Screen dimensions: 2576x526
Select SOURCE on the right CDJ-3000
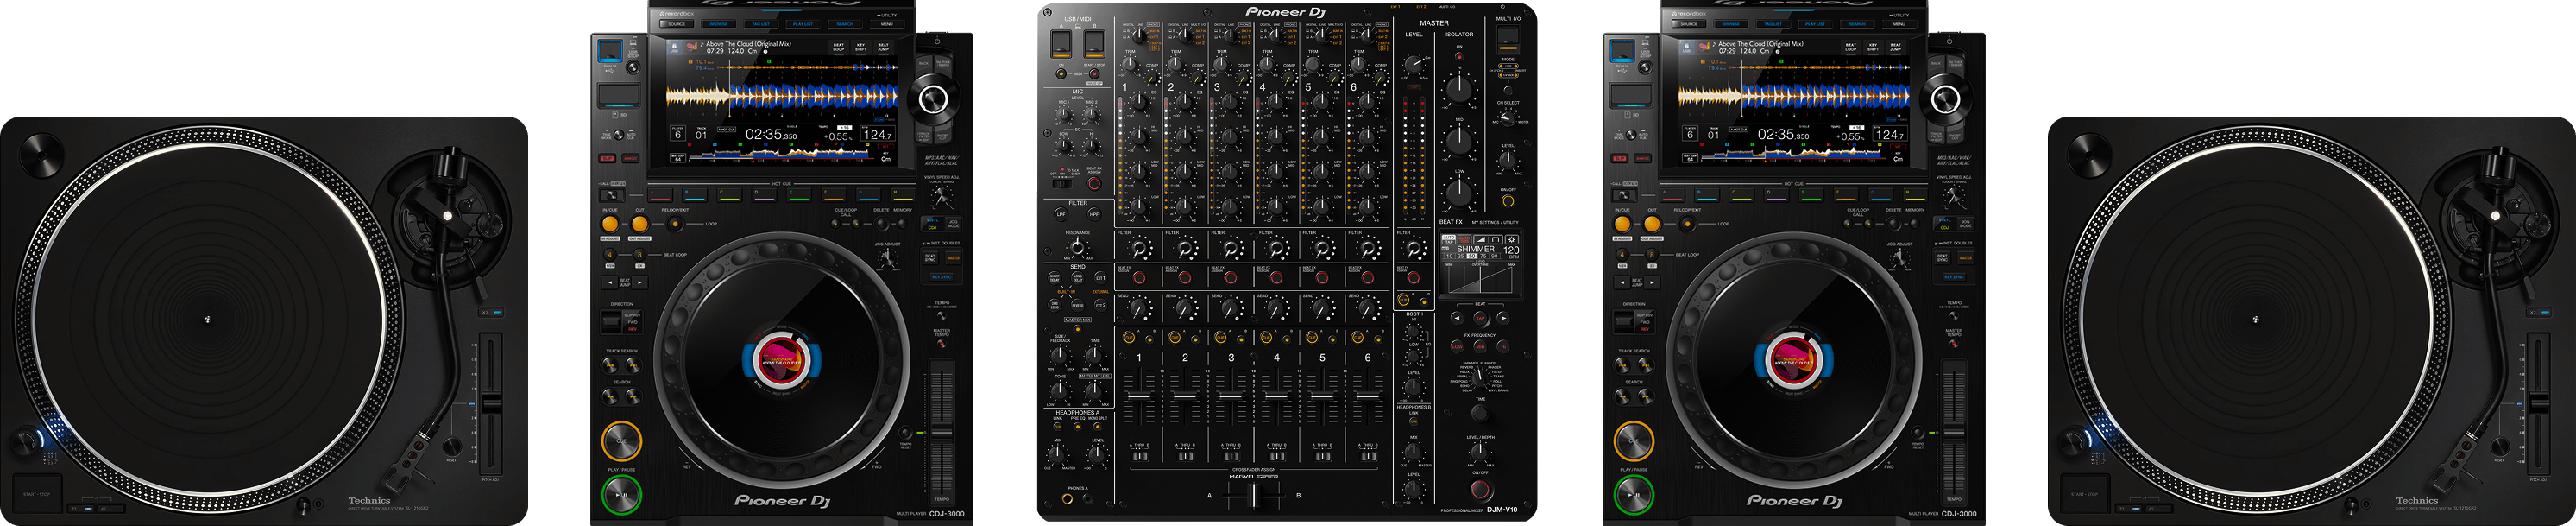1689,24
